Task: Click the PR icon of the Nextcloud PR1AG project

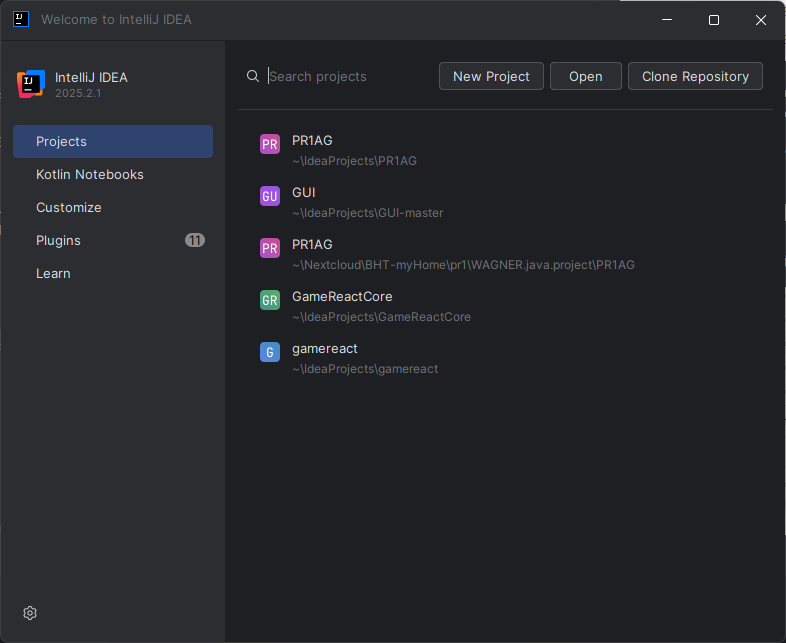Action: (x=269, y=248)
